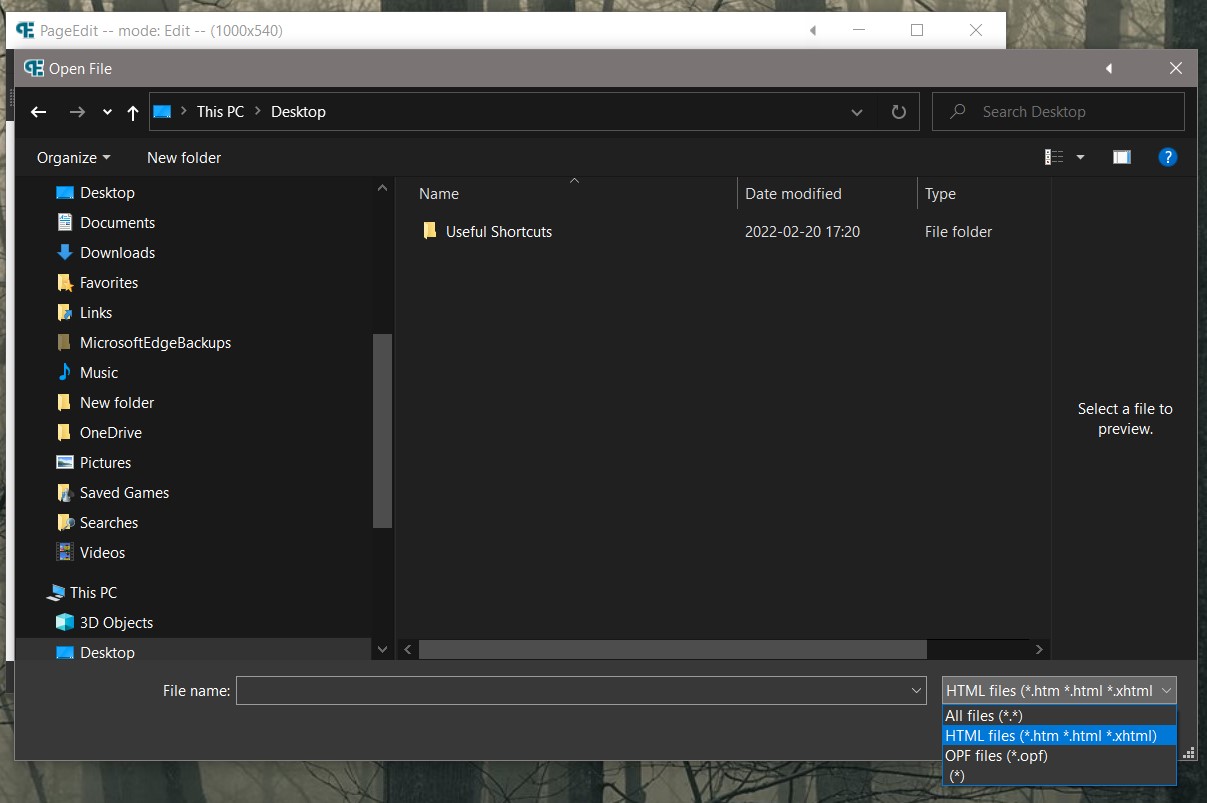Go back using the left arrow
1207x803 pixels.
click(39, 112)
